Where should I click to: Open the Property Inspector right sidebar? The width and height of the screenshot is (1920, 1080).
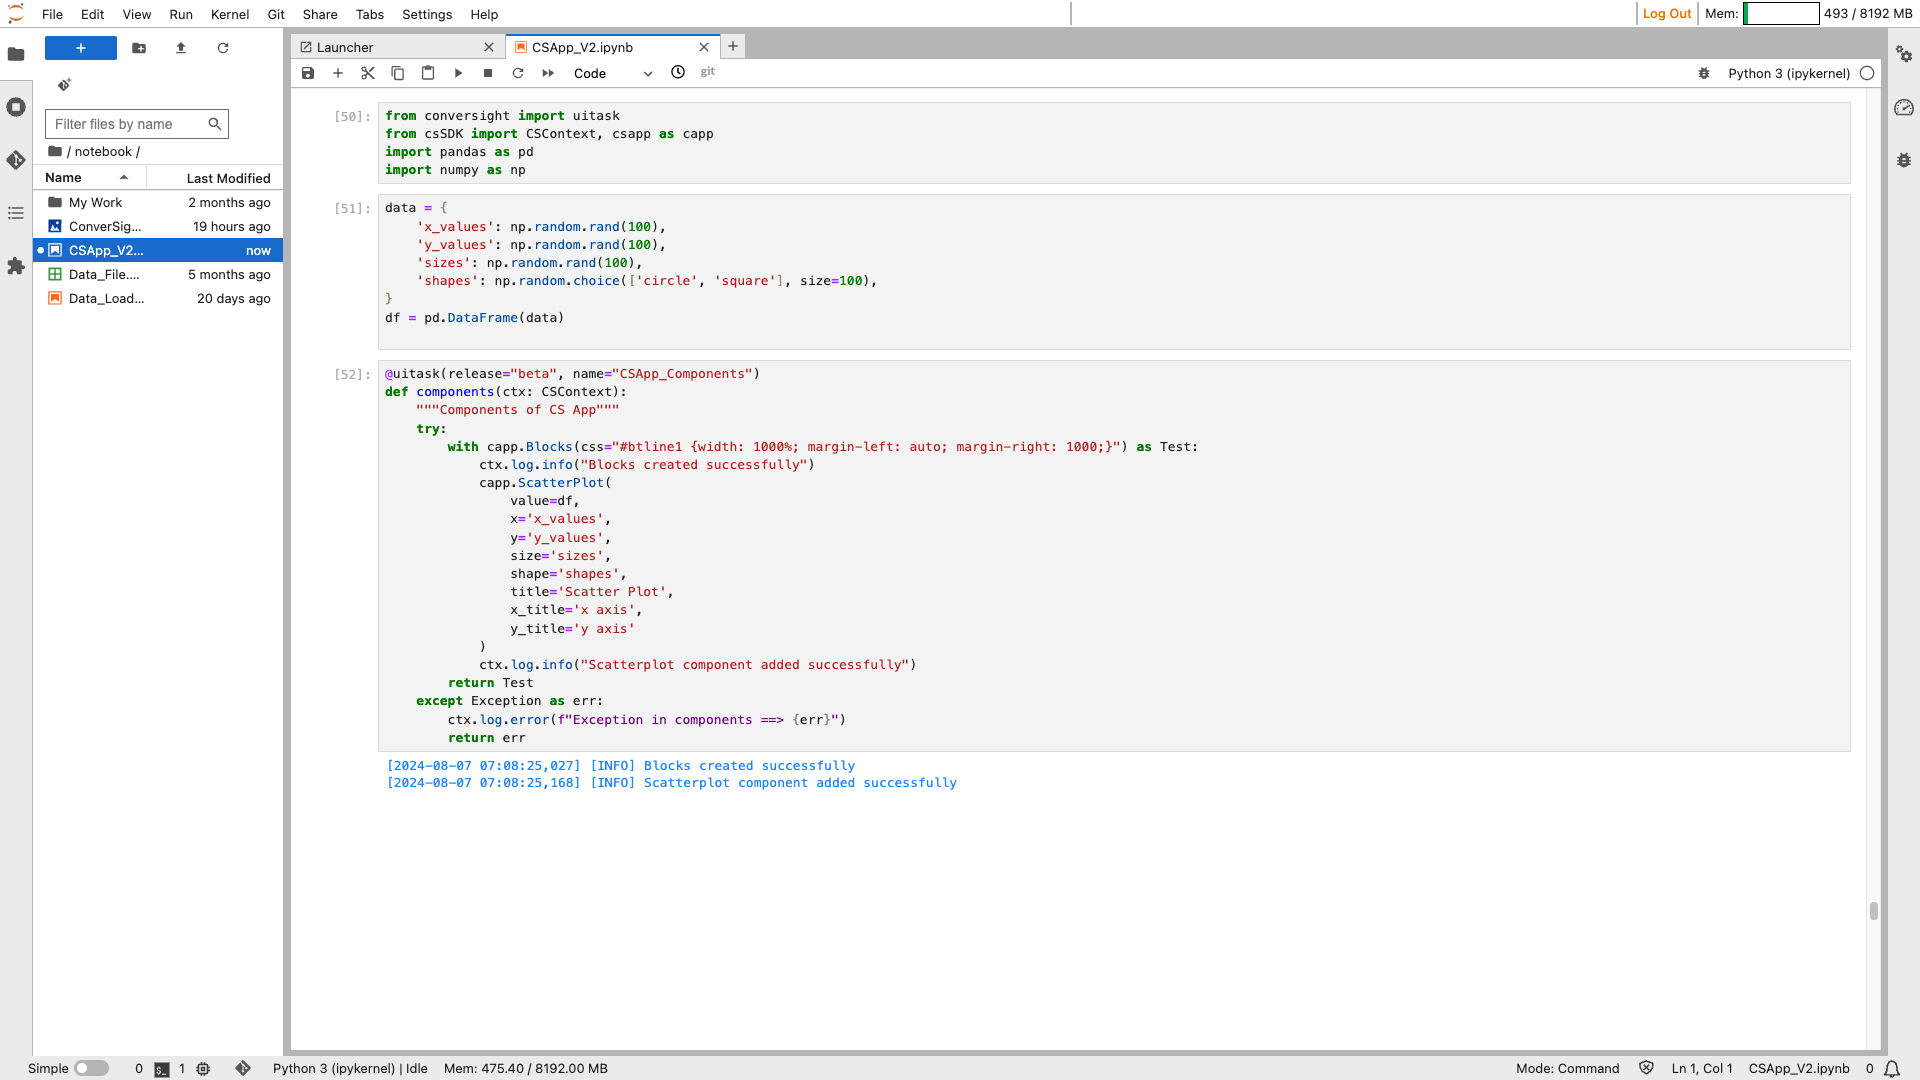1904,54
